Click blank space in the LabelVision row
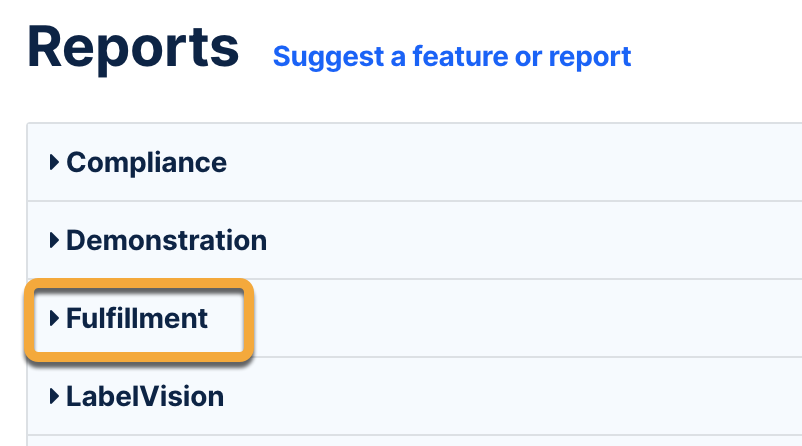The height and width of the screenshot is (446, 802). click(x=500, y=397)
